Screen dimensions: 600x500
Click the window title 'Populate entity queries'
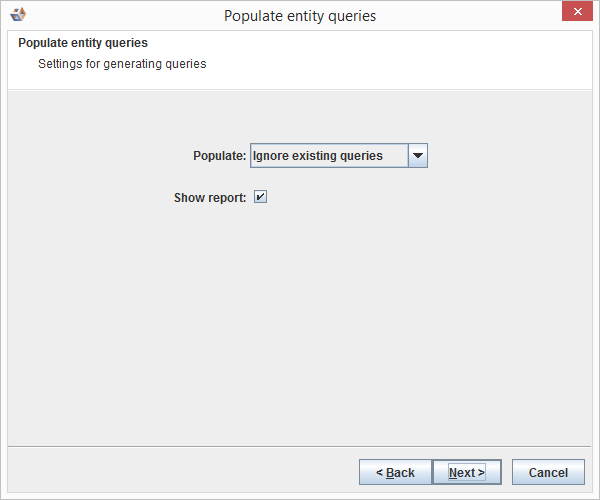coord(300,16)
